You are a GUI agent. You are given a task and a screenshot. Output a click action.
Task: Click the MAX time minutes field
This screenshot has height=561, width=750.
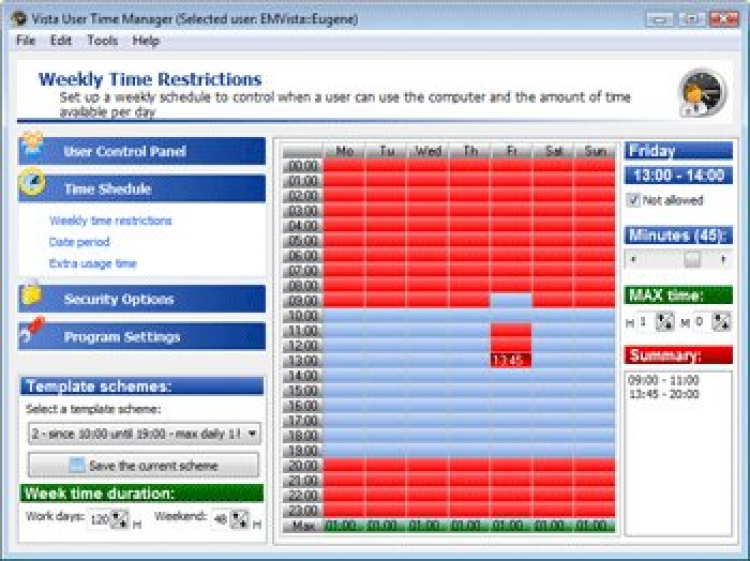(x=702, y=322)
